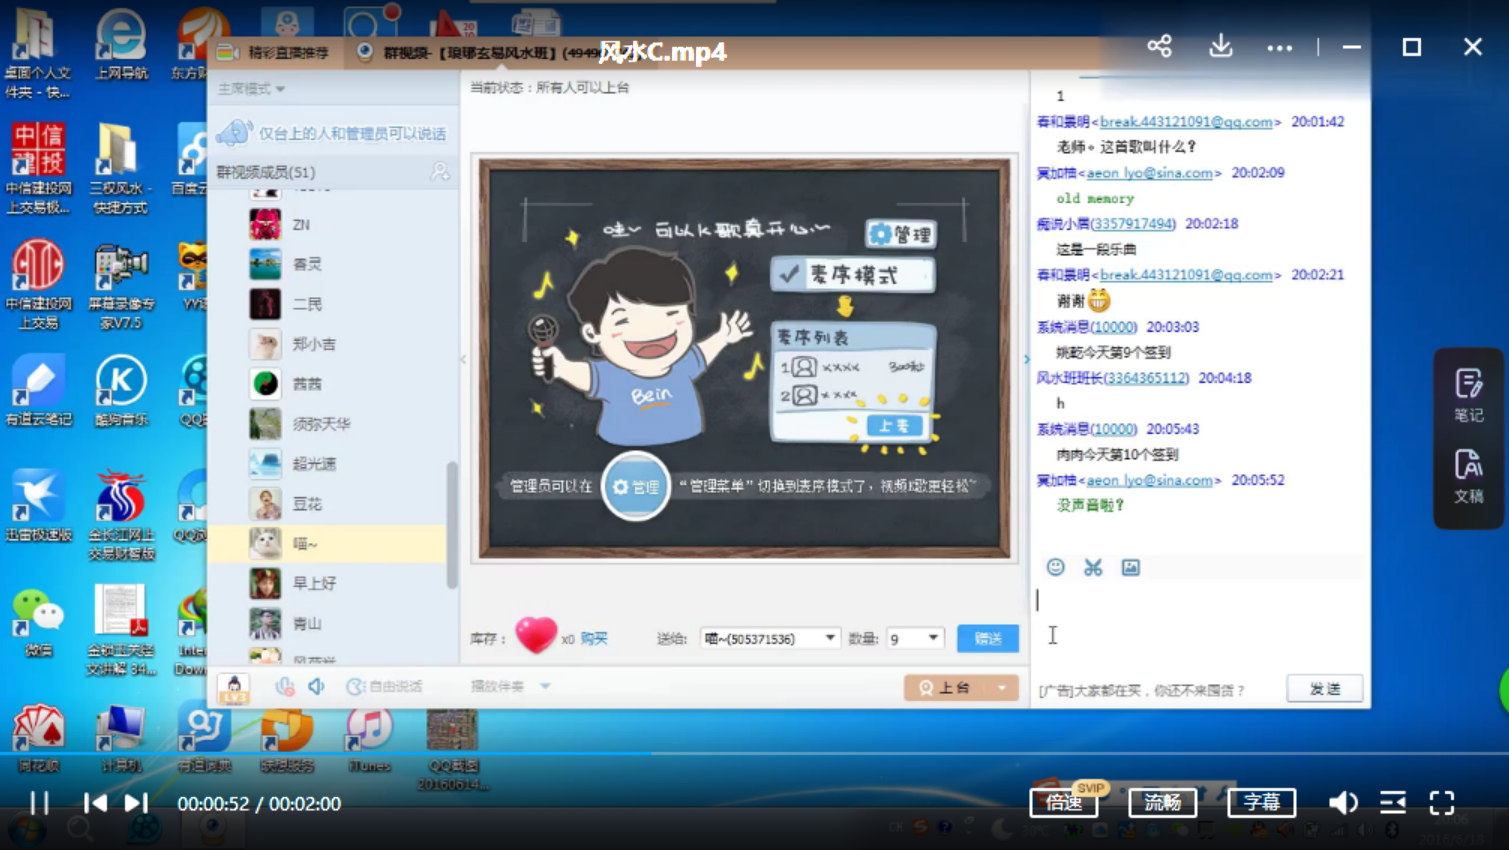Image resolution: width=1509 pixels, height=850 pixels.
Task: Download the video with the download icon
Action: [x=1220, y=46]
